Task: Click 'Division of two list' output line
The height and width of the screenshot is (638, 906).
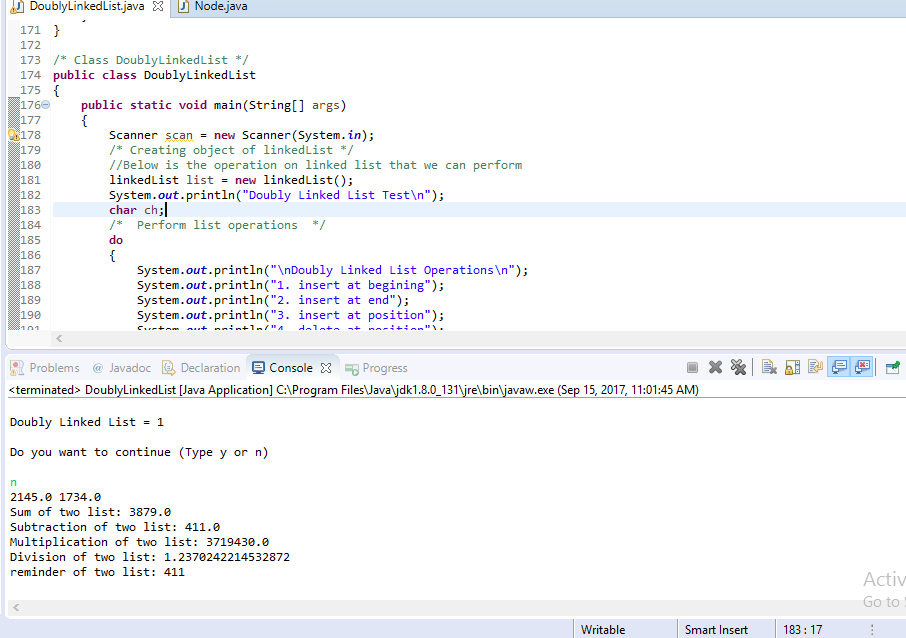Action: (x=150, y=557)
